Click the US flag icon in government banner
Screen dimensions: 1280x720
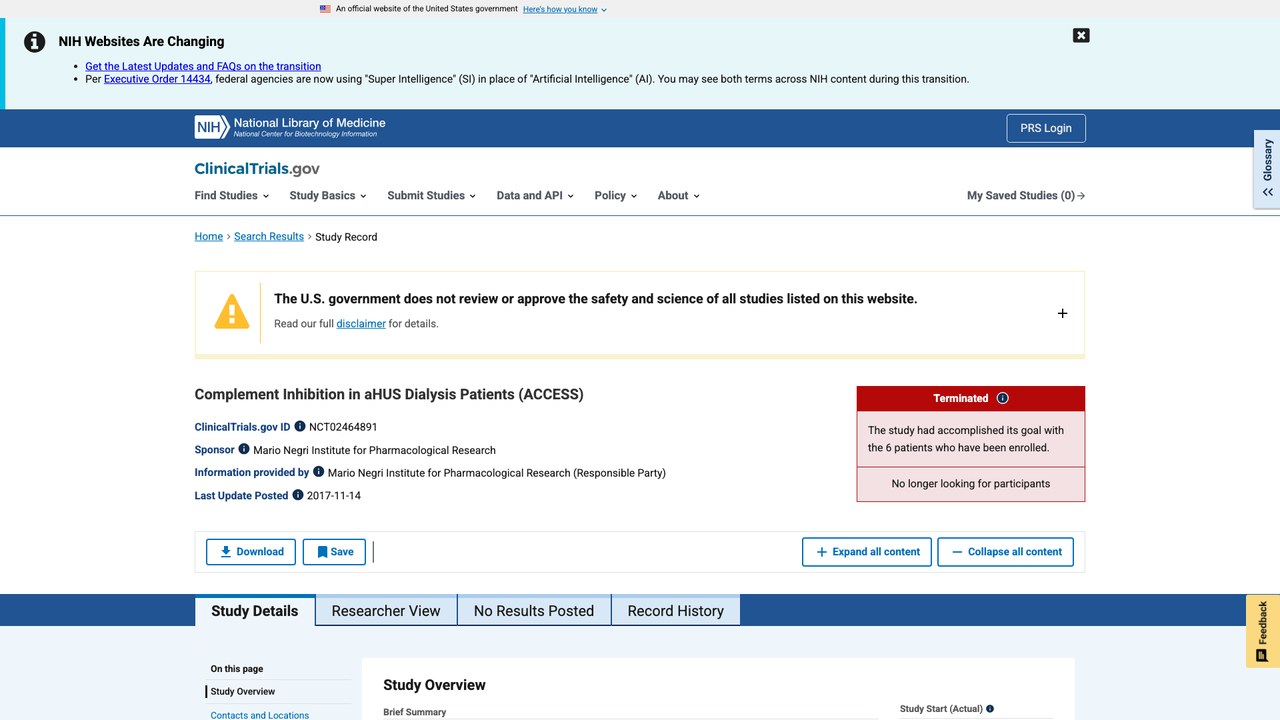coord(325,9)
